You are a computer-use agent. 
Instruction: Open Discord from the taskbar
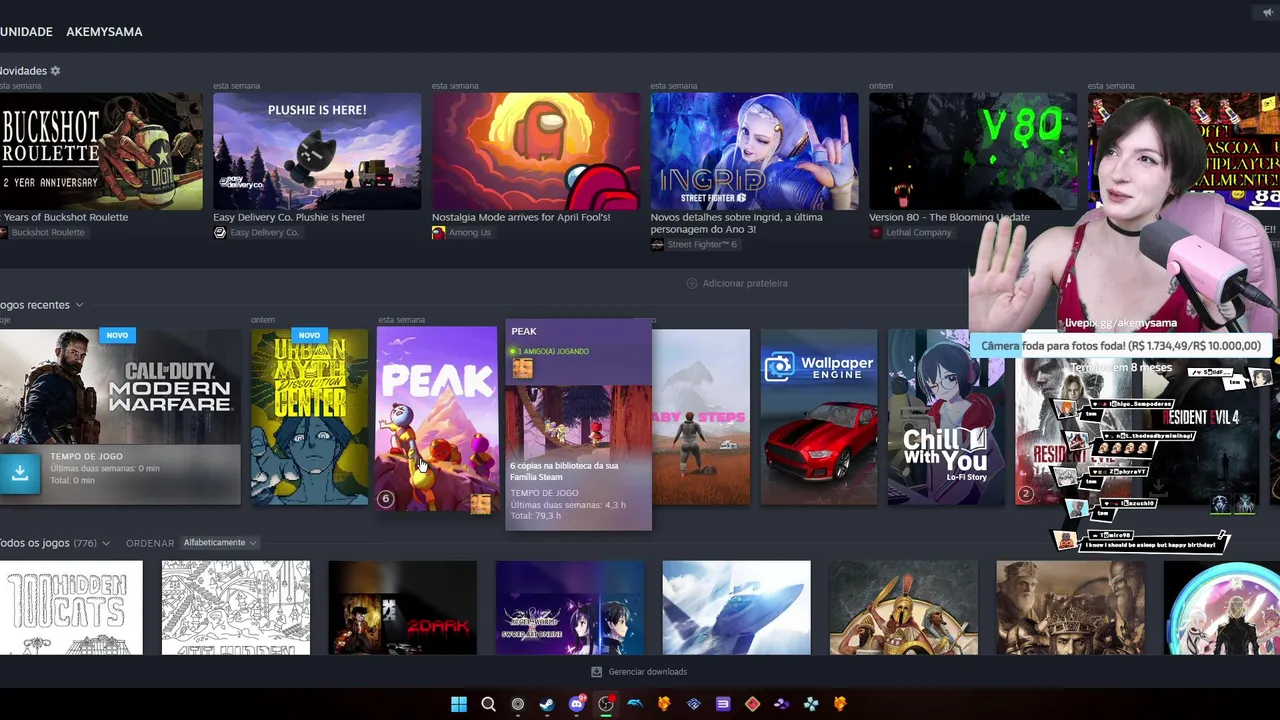(576, 704)
